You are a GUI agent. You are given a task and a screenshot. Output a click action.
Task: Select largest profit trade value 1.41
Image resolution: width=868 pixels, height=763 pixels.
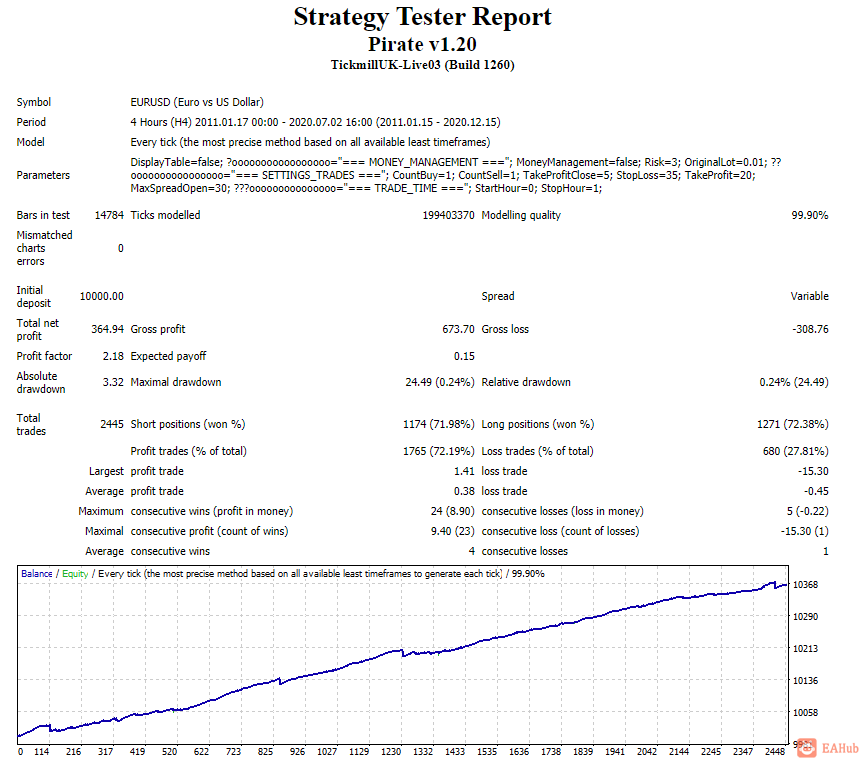point(464,471)
